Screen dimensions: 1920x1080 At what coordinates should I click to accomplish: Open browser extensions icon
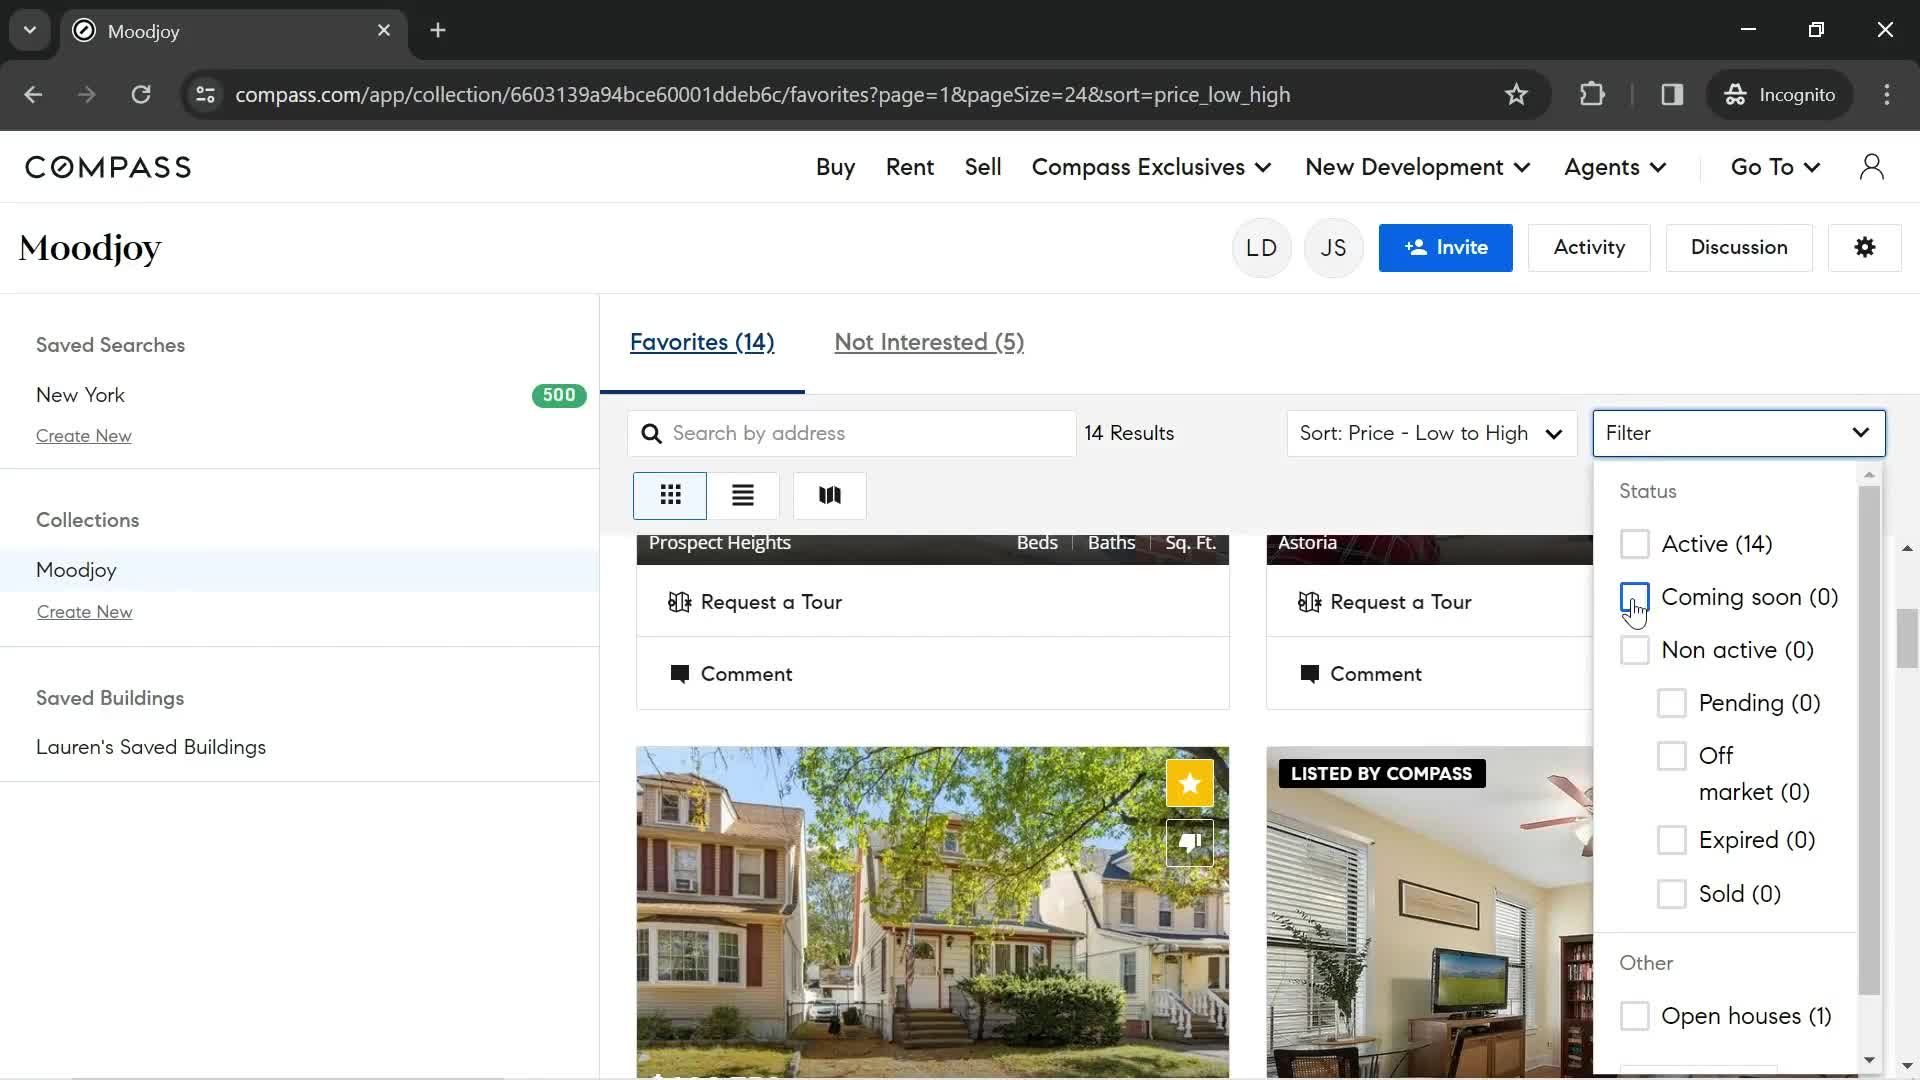(1592, 94)
